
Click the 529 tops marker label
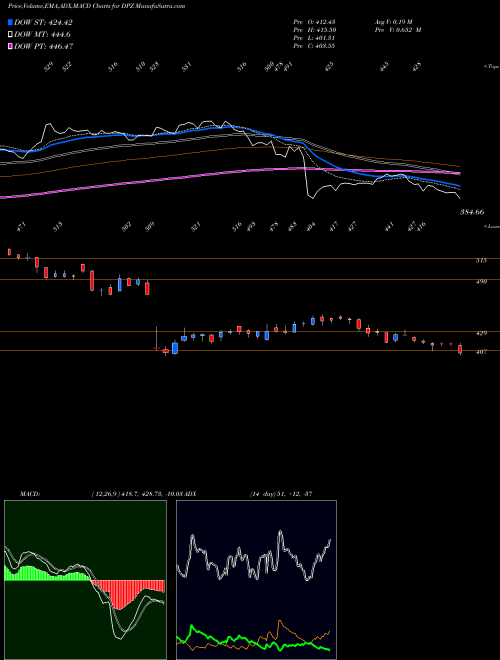(x=49, y=66)
